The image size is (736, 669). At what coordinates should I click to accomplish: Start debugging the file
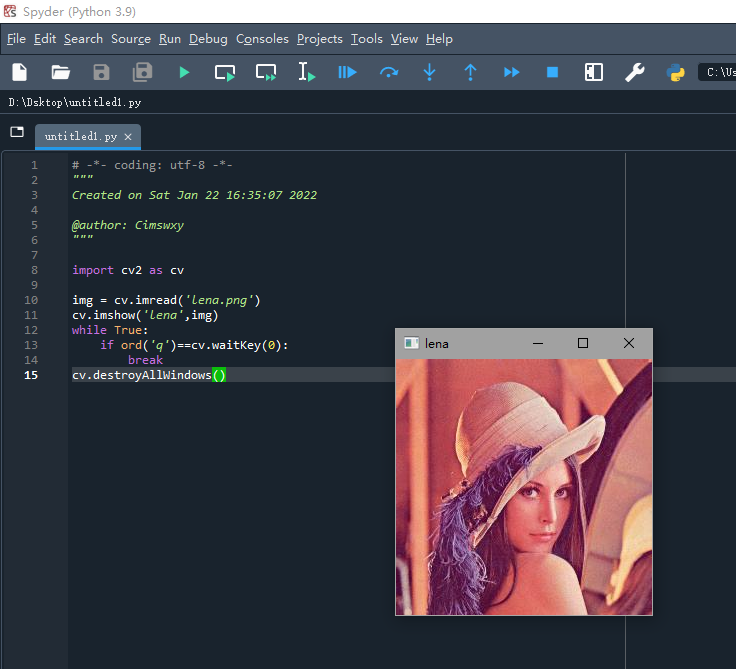click(x=347, y=72)
